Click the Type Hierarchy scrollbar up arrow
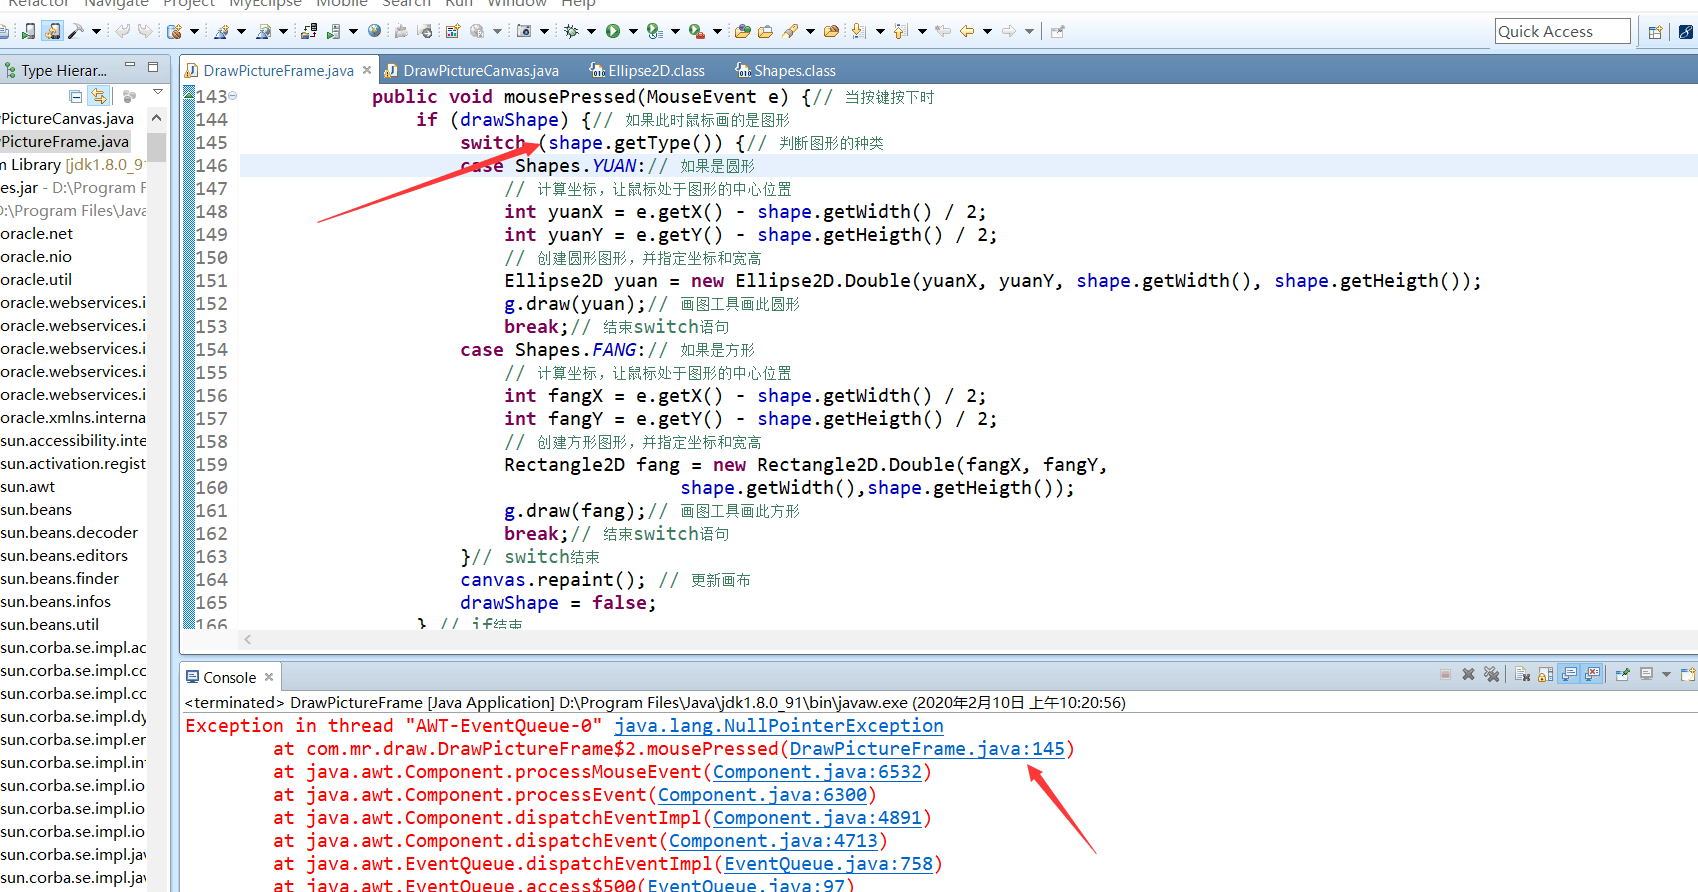Viewport: 1698px width, 892px height. [x=156, y=118]
